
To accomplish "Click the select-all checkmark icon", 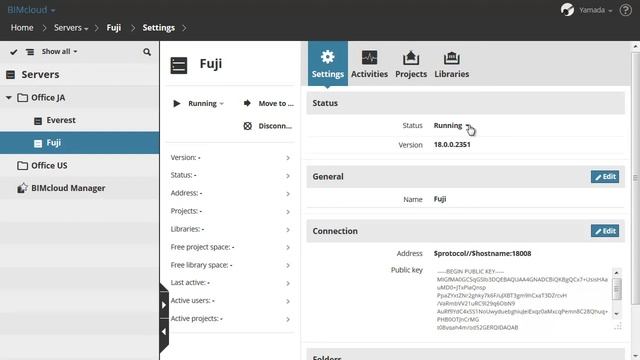I will [13, 52].
